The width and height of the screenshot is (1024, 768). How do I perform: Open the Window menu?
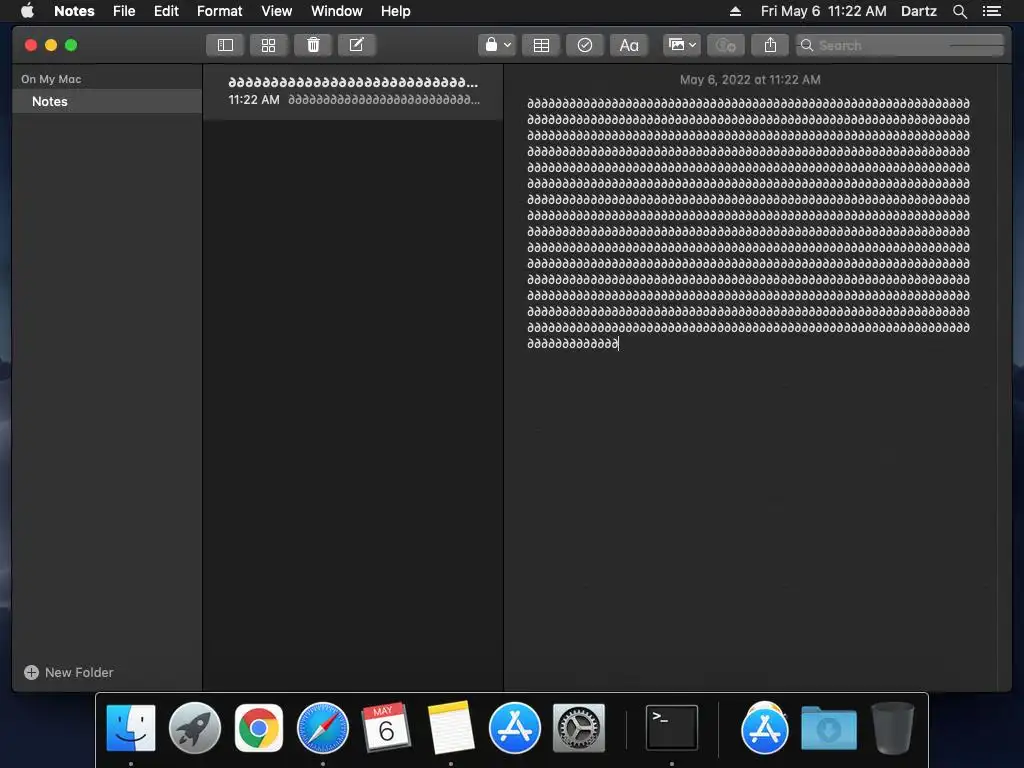point(336,11)
